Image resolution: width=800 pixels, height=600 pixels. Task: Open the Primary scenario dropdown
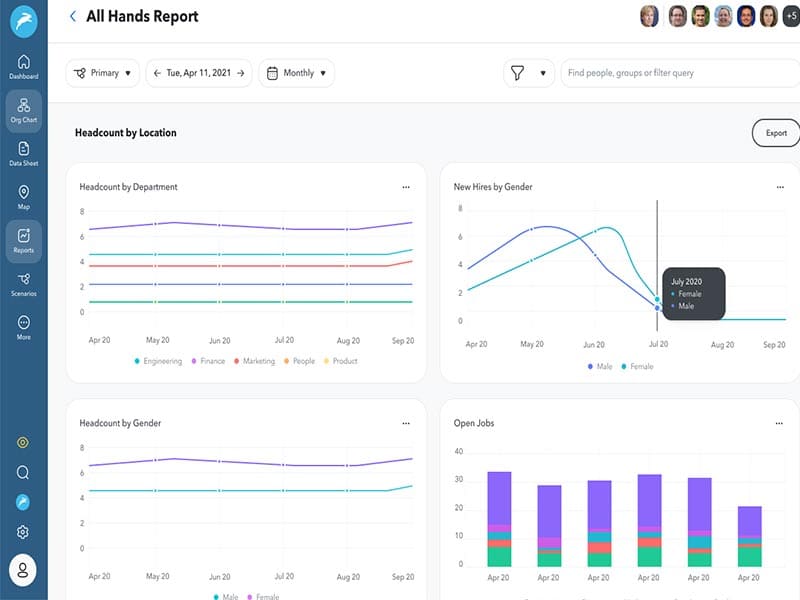tap(103, 73)
